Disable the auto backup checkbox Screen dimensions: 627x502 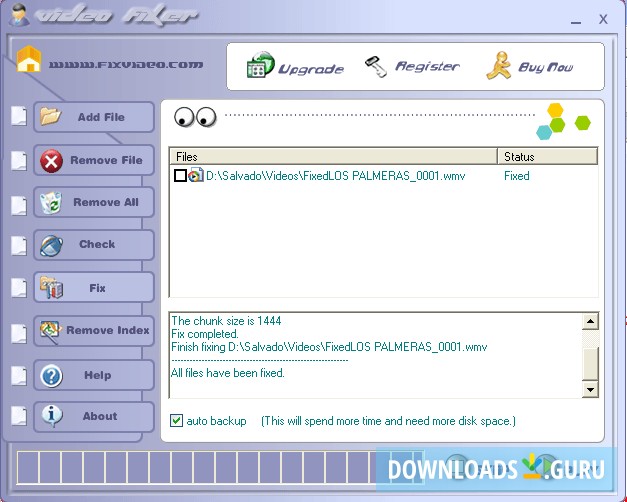point(176,421)
